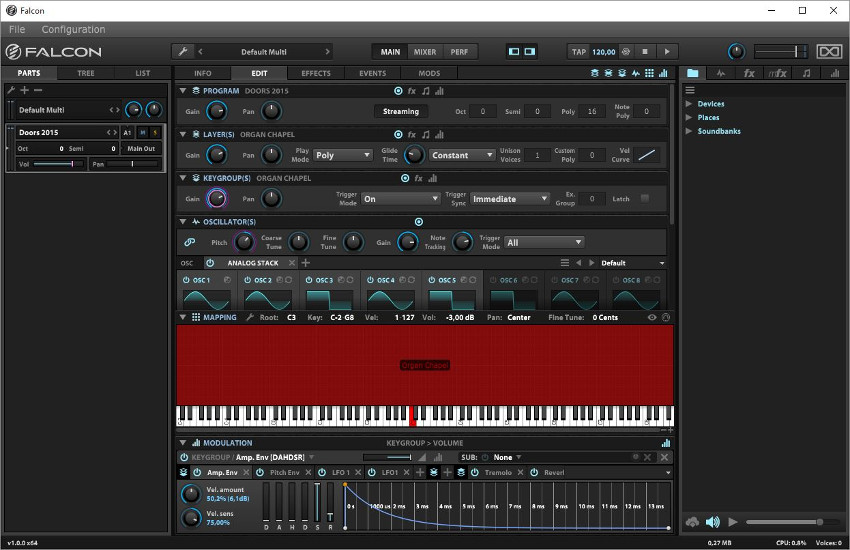This screenshot has height=550, width=850.
Task: Expand Soundbanks in browser tree
Action: [688, 131]
